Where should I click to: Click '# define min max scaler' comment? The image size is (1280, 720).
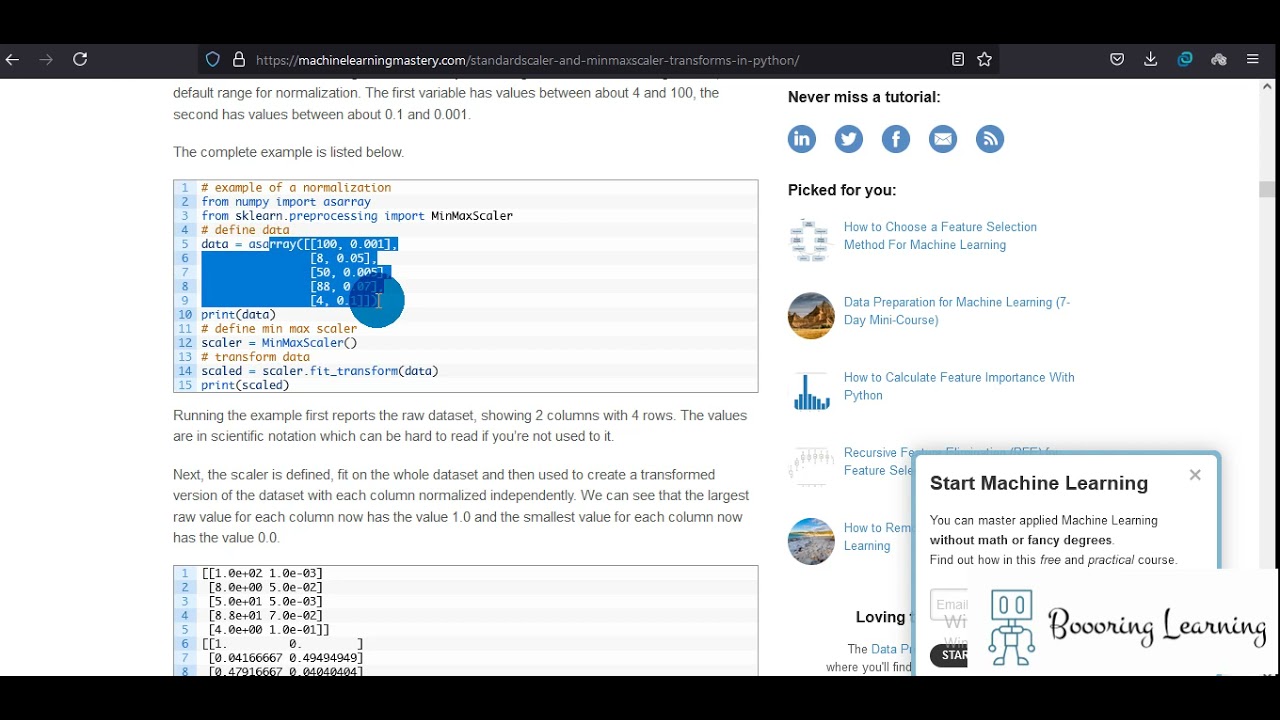[279, 328]
